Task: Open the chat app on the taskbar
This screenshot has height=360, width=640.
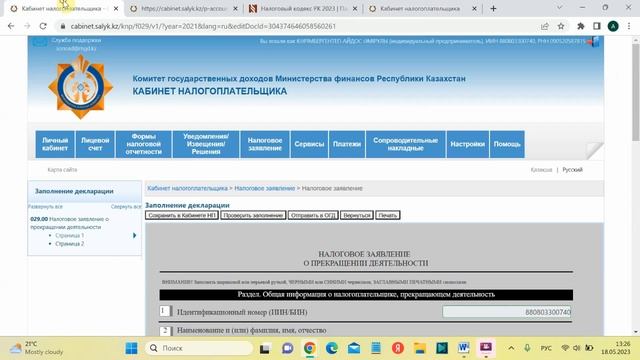Action: point(287,348)
